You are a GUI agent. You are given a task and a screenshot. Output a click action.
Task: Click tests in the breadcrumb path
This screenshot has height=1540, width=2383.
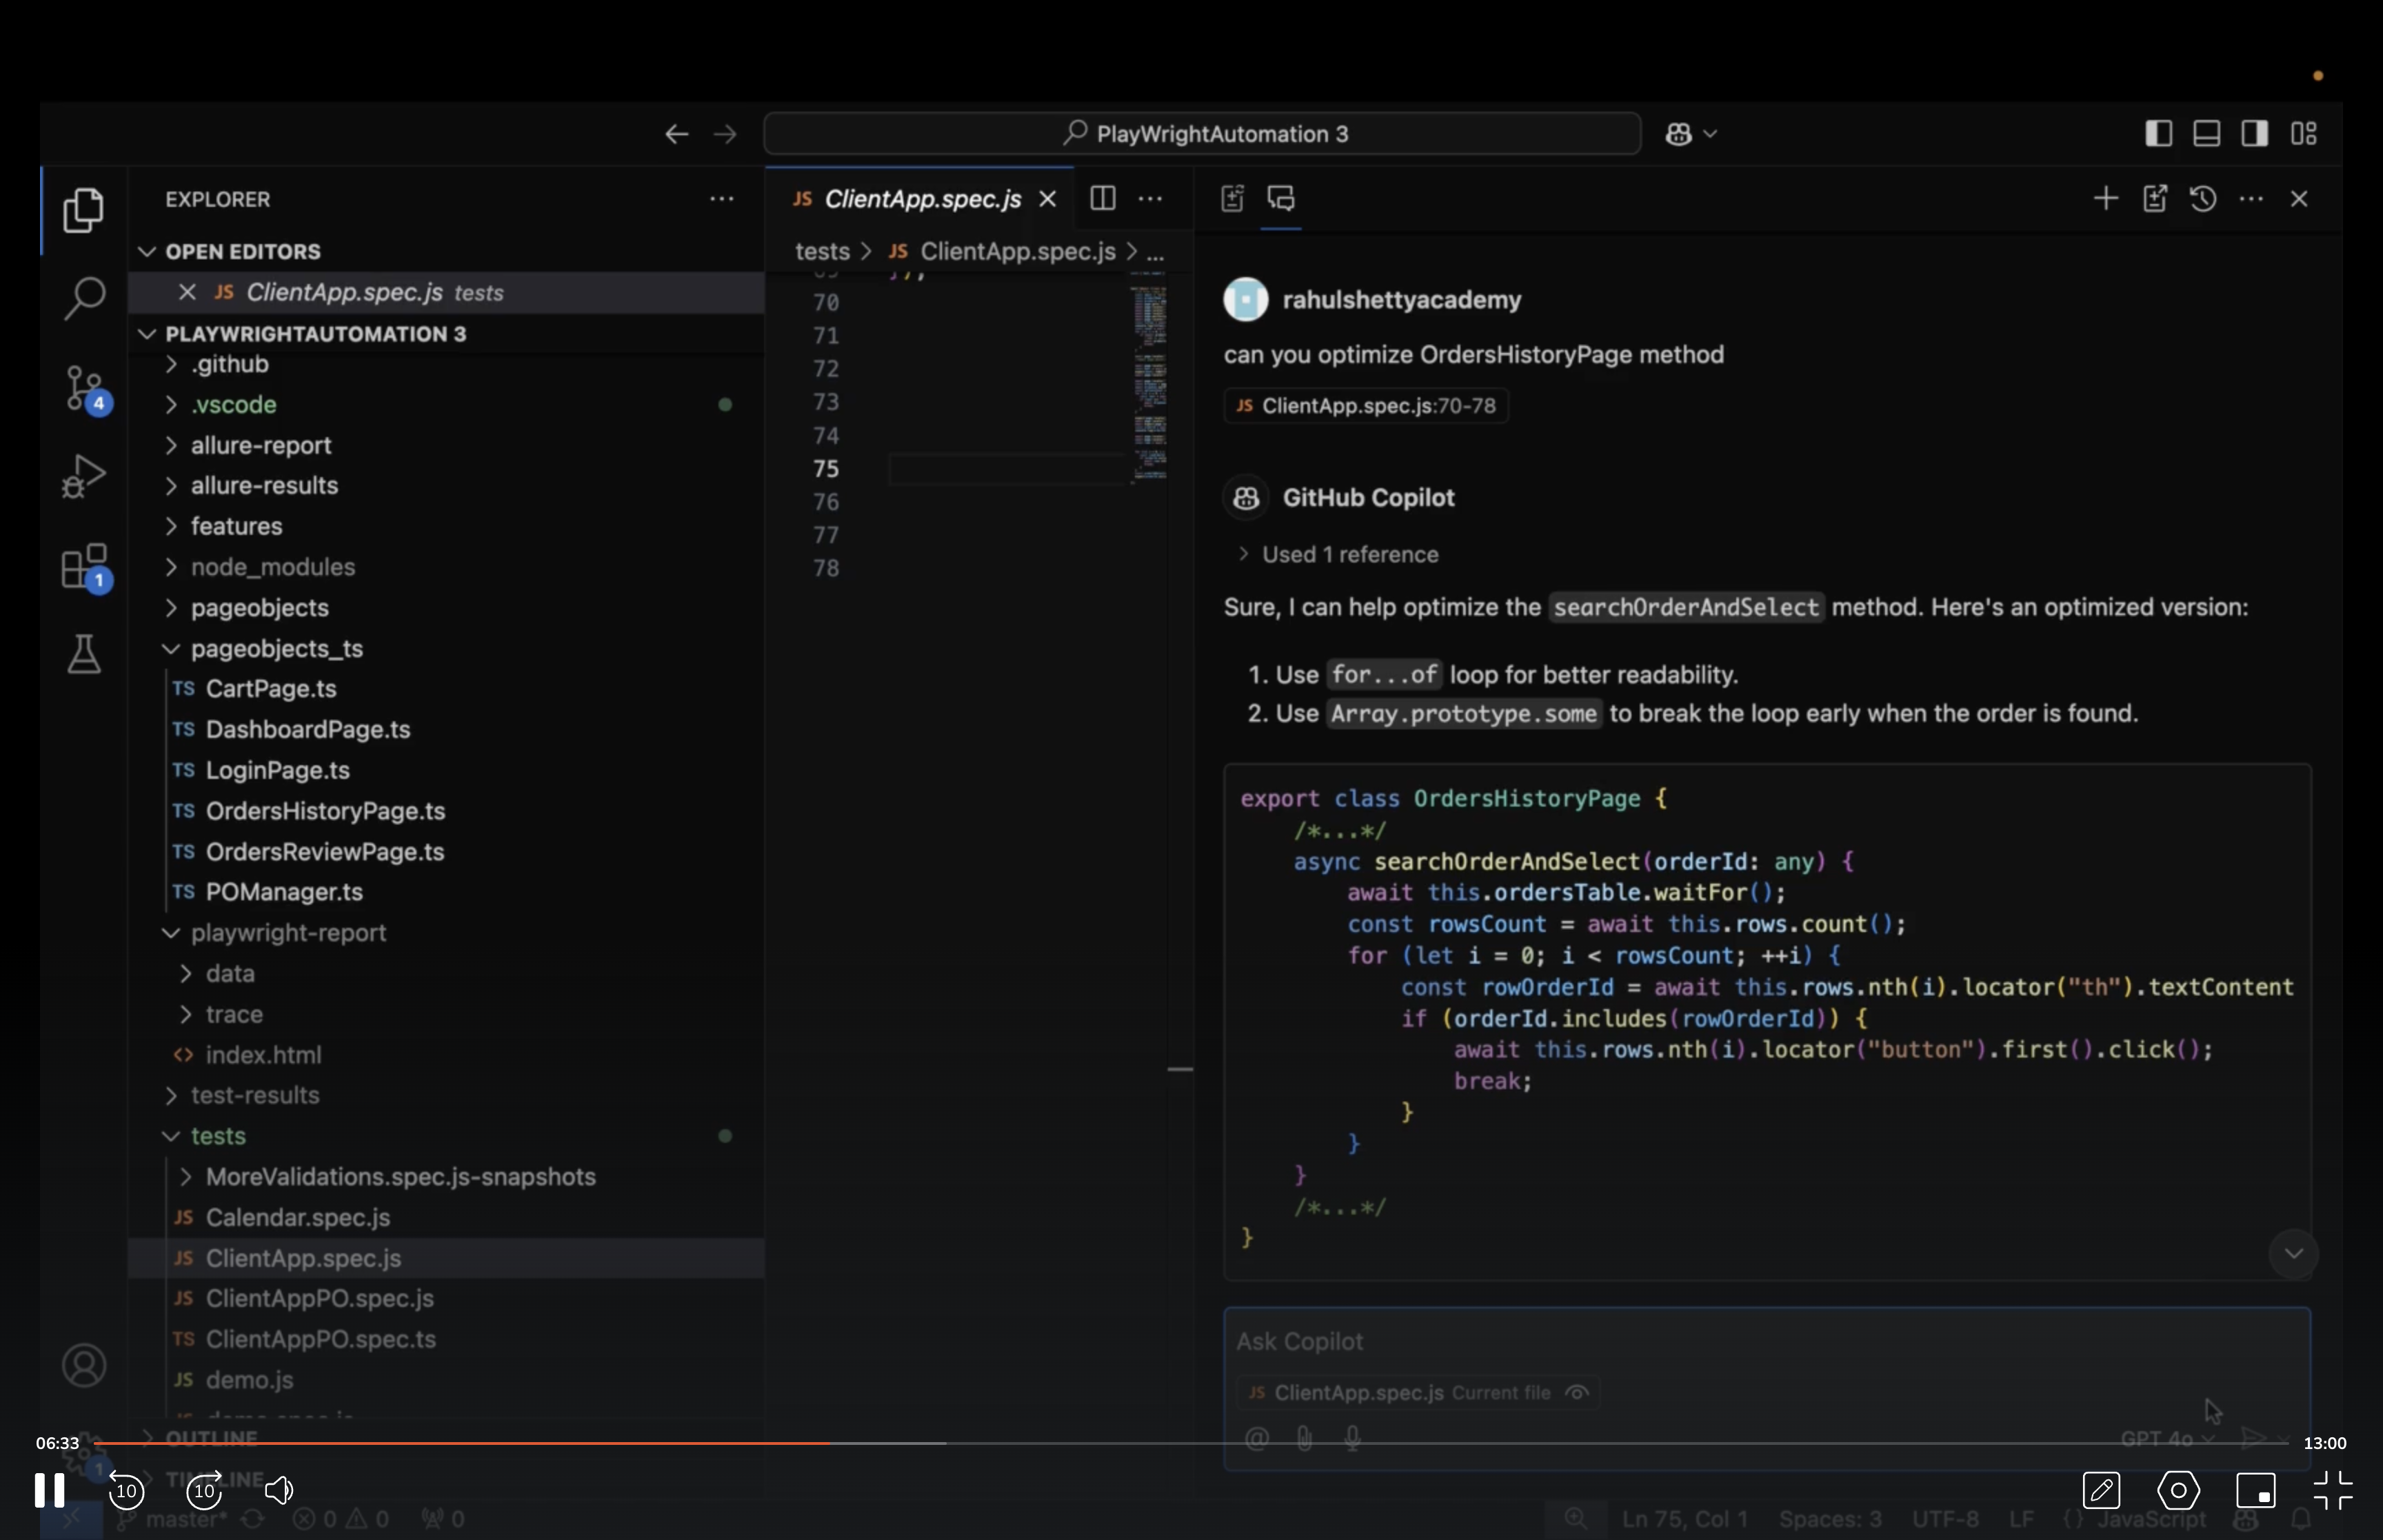[822, 252]
